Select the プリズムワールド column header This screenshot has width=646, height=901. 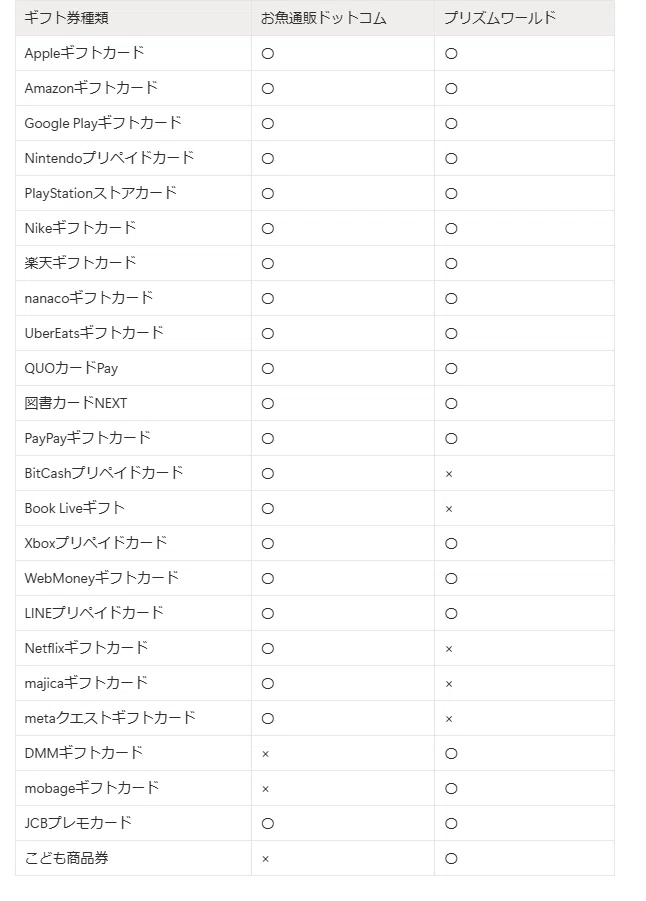pyautogui.click(x=500, y=18)
